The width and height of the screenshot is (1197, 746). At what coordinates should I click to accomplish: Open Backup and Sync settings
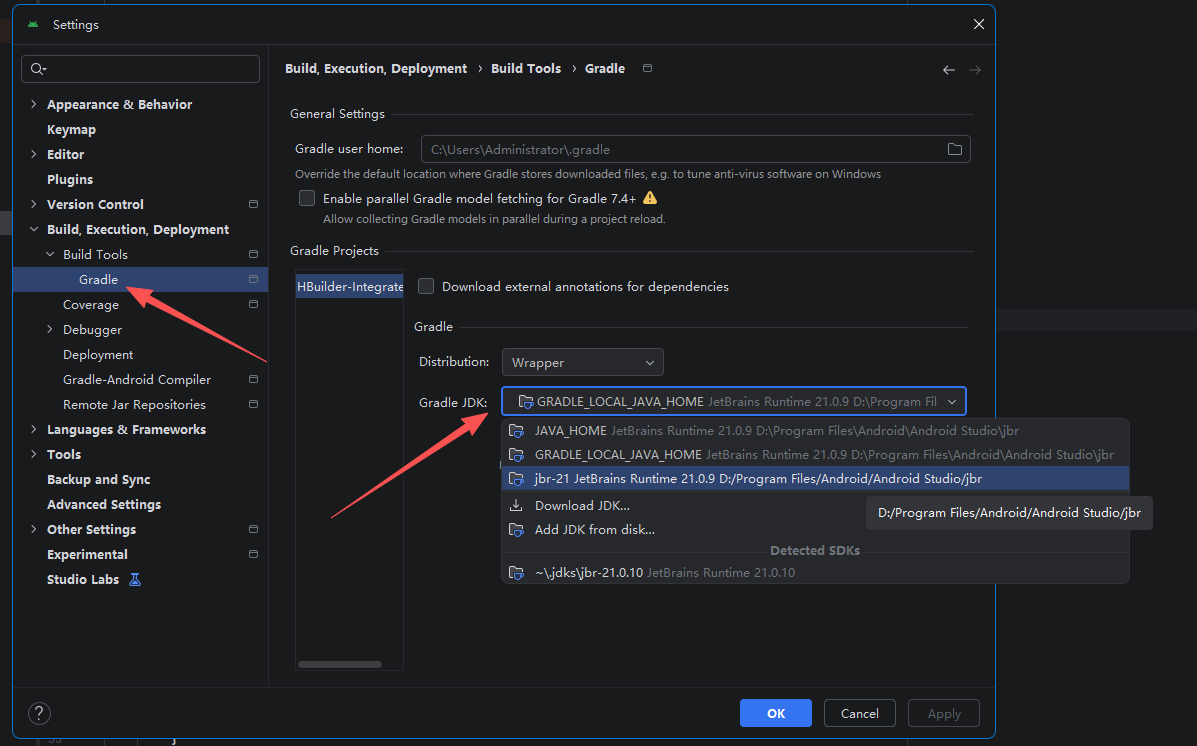click(x=98, y=480)
